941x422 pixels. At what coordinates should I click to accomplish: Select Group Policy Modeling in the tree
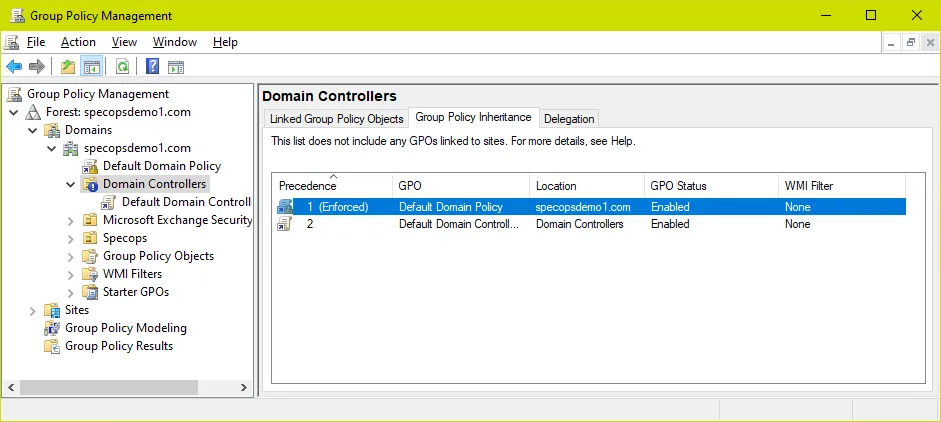tap(125, 328)
